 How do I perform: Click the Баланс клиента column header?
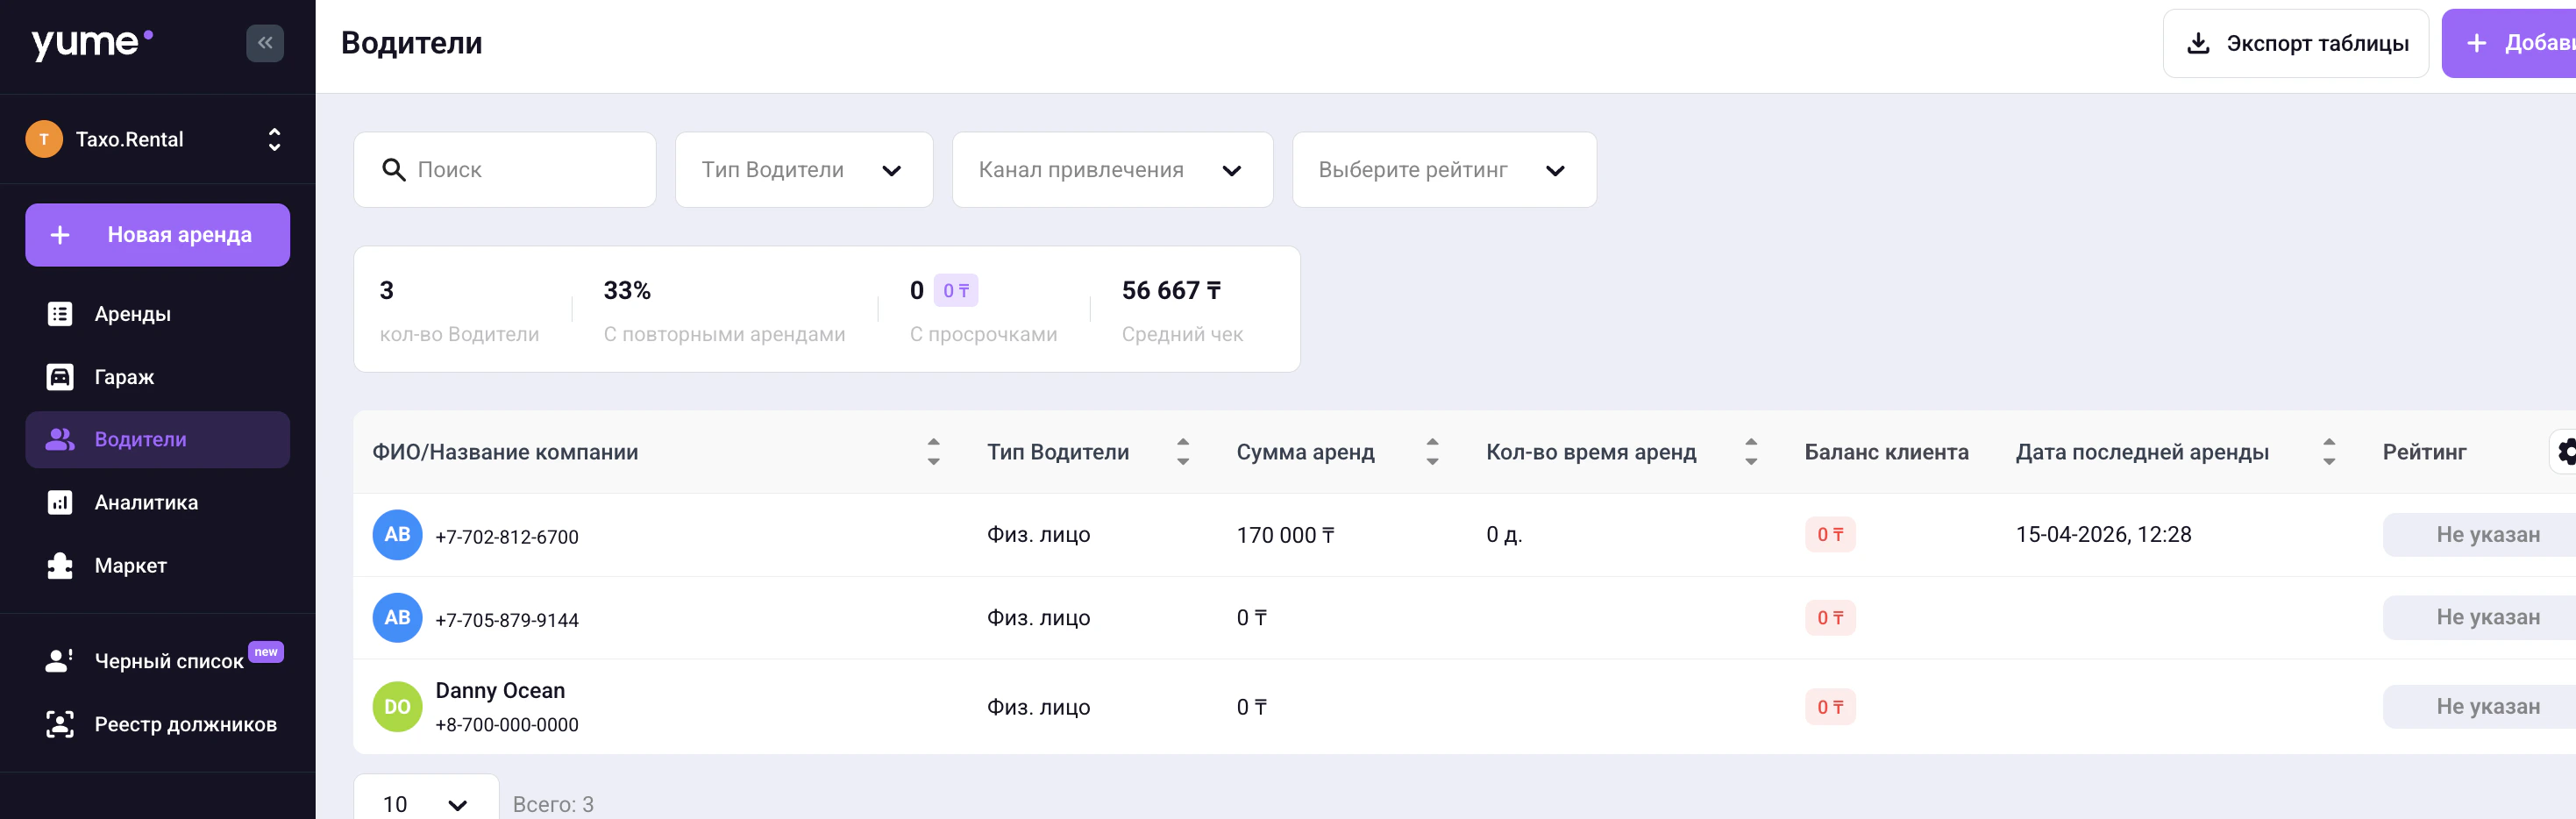tap(1886, 452)
